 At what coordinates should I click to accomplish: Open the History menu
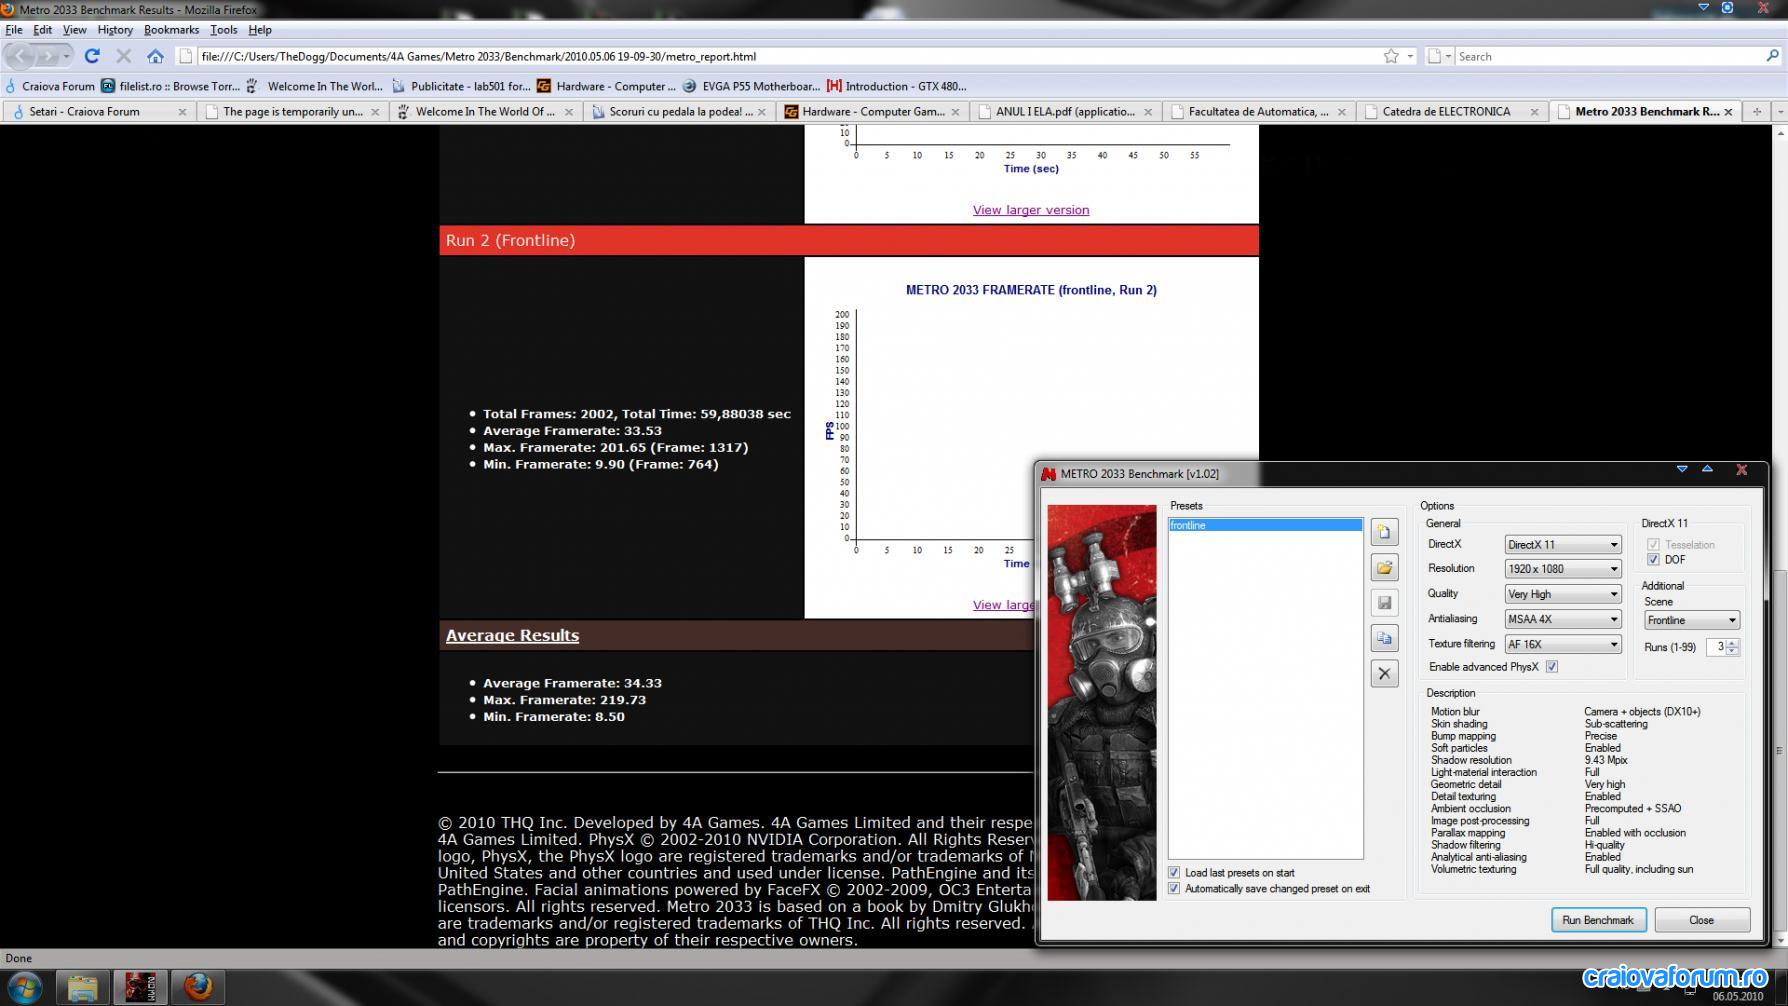115,30
